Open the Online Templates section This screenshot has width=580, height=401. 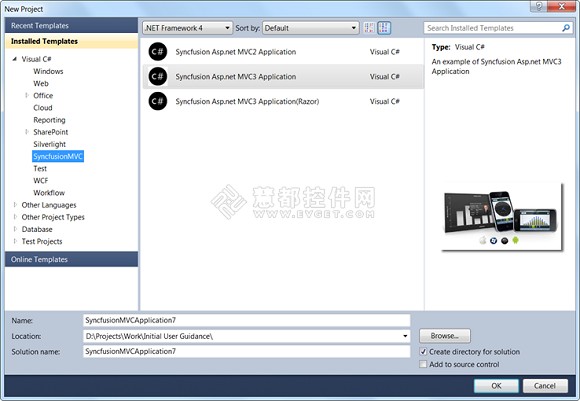tap(71, 259)
